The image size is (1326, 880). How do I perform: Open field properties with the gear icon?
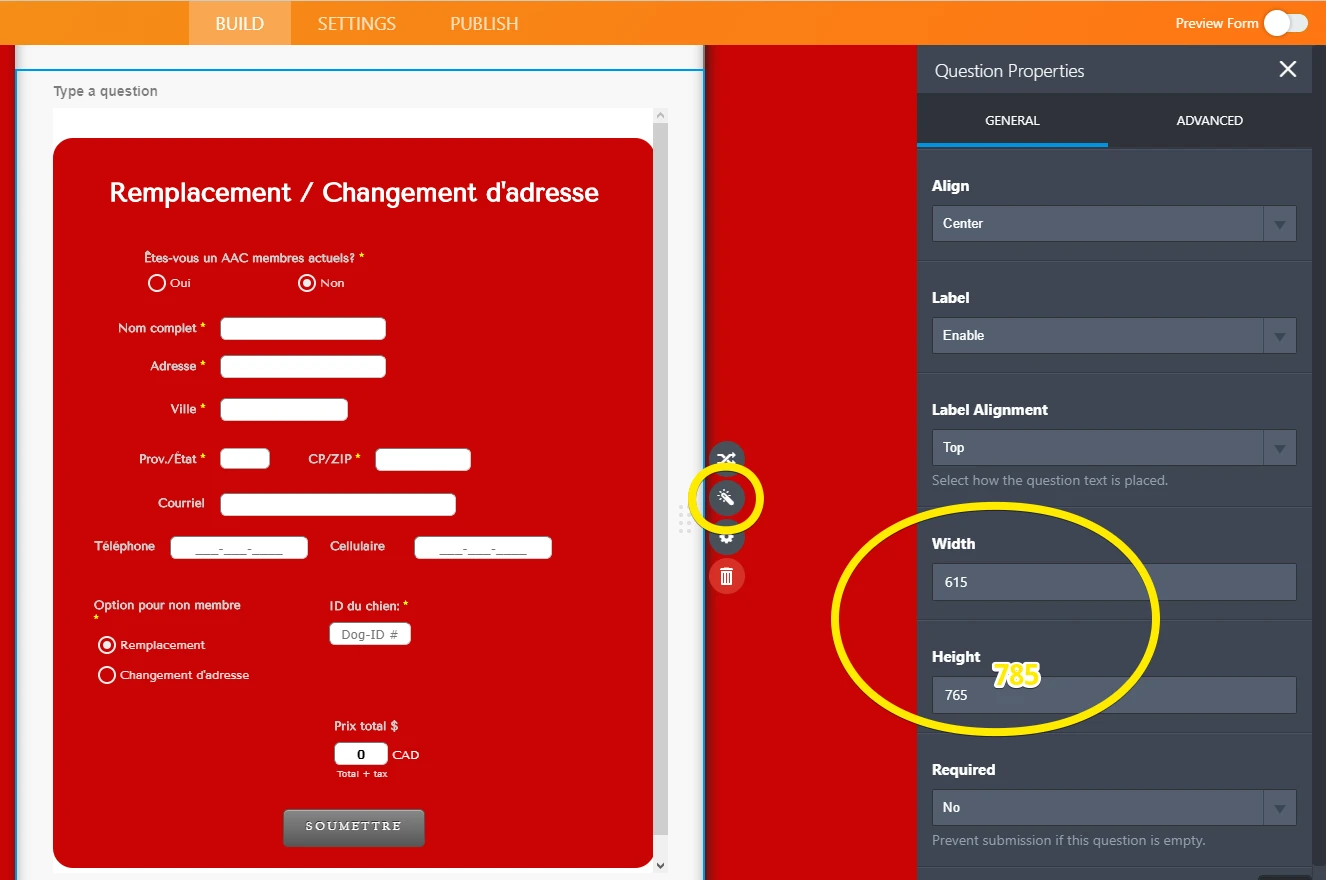pos(727,537)
